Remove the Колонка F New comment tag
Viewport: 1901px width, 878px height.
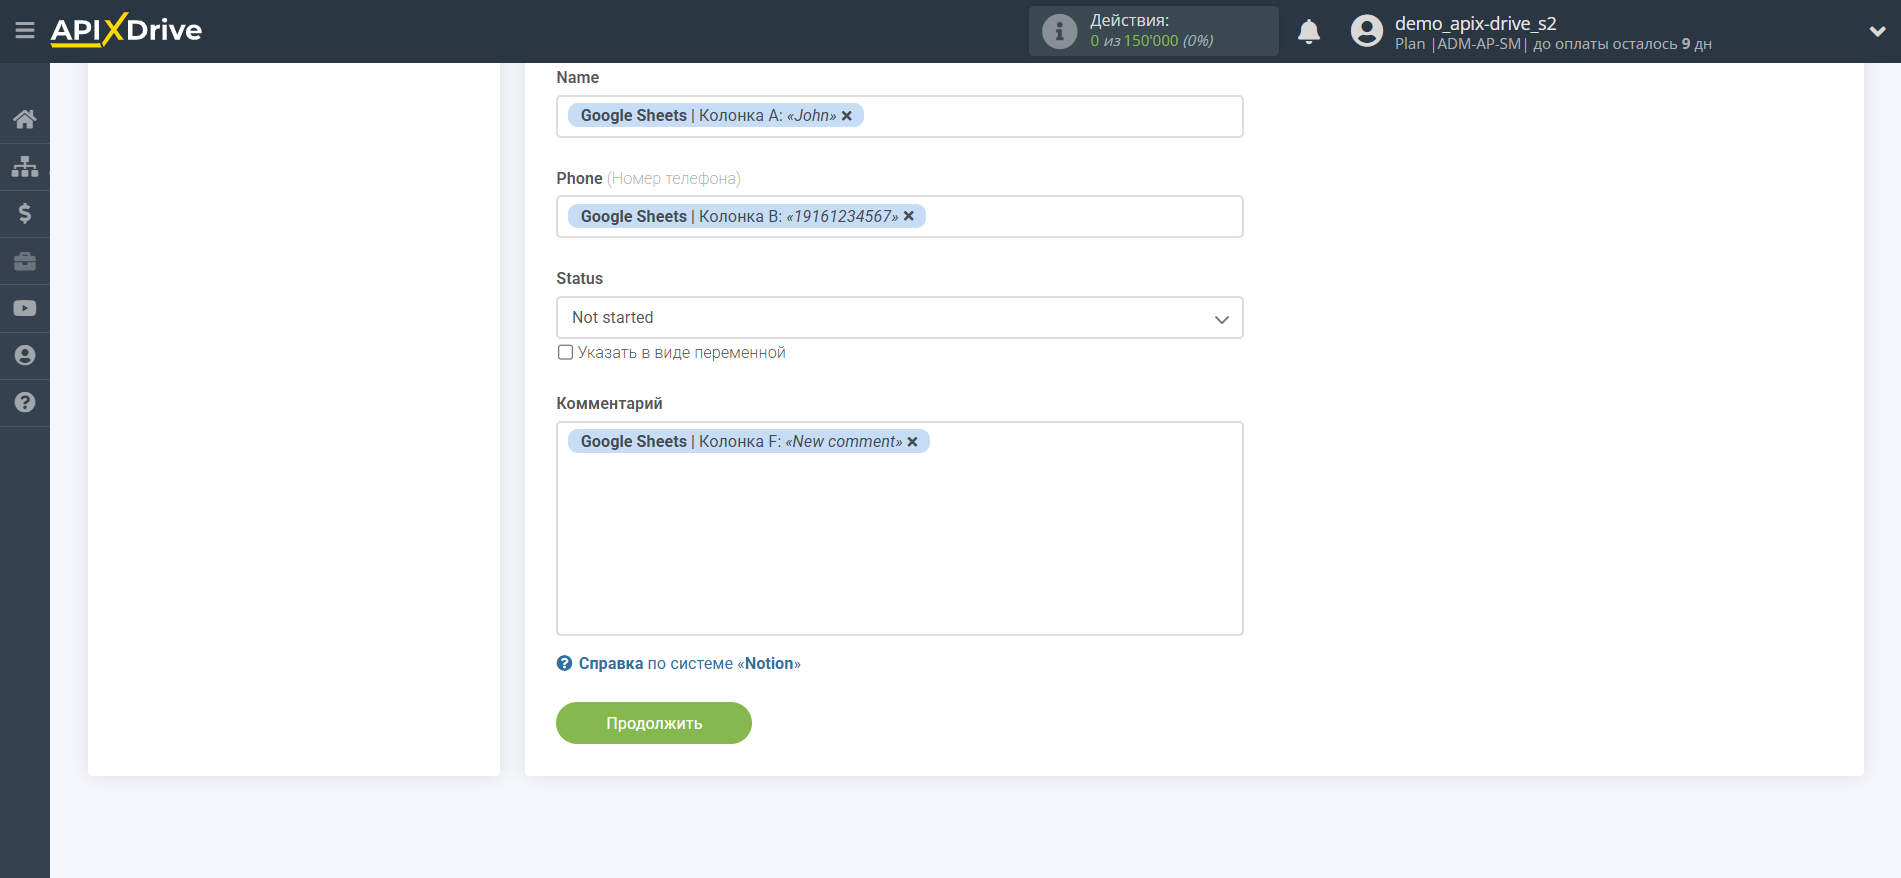[912, 442]
